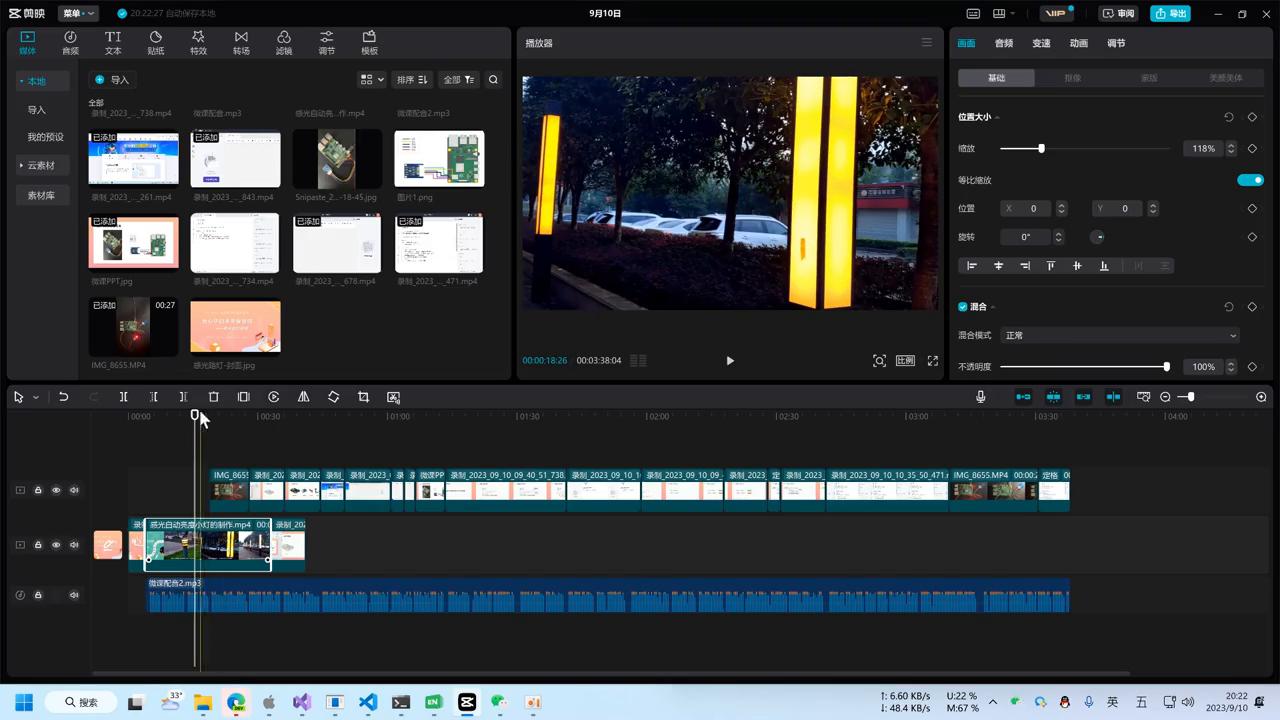This screenshot has width=1280, height=720.
Task: Open the 菜单 menu at the top left
Action: coord(76,13)
